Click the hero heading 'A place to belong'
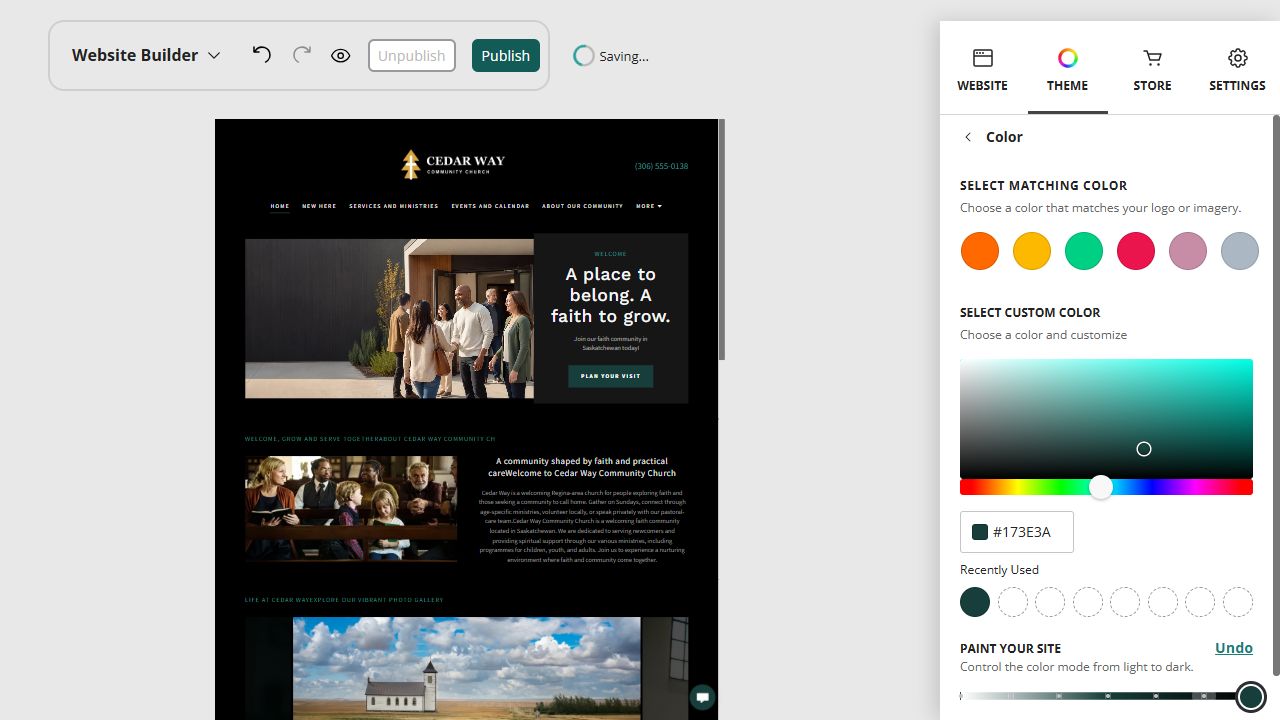Image resolution: width=1280 pixels, height=720 pixels. [611, 295]
